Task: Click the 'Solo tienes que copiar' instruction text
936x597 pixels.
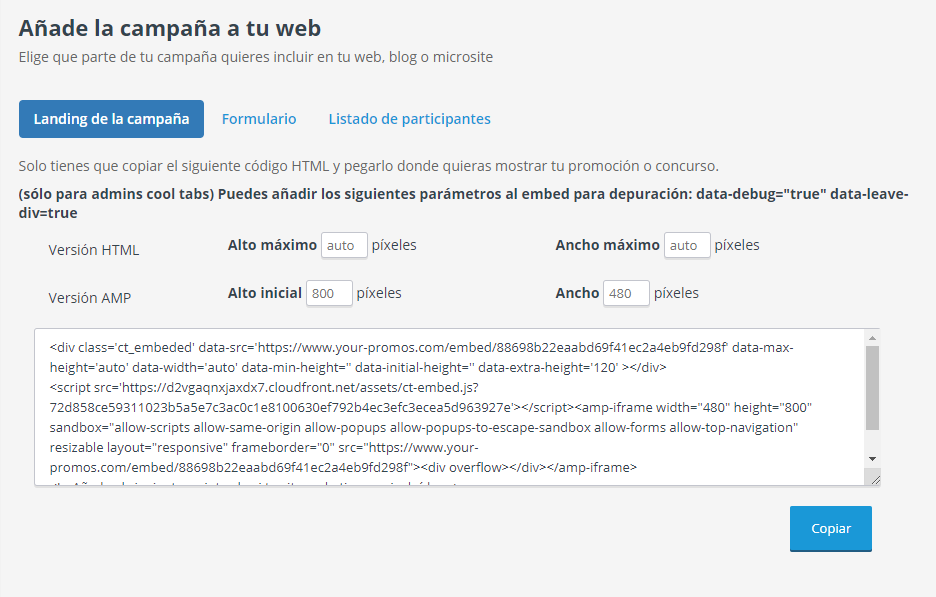Action: (x=368, y=166)
